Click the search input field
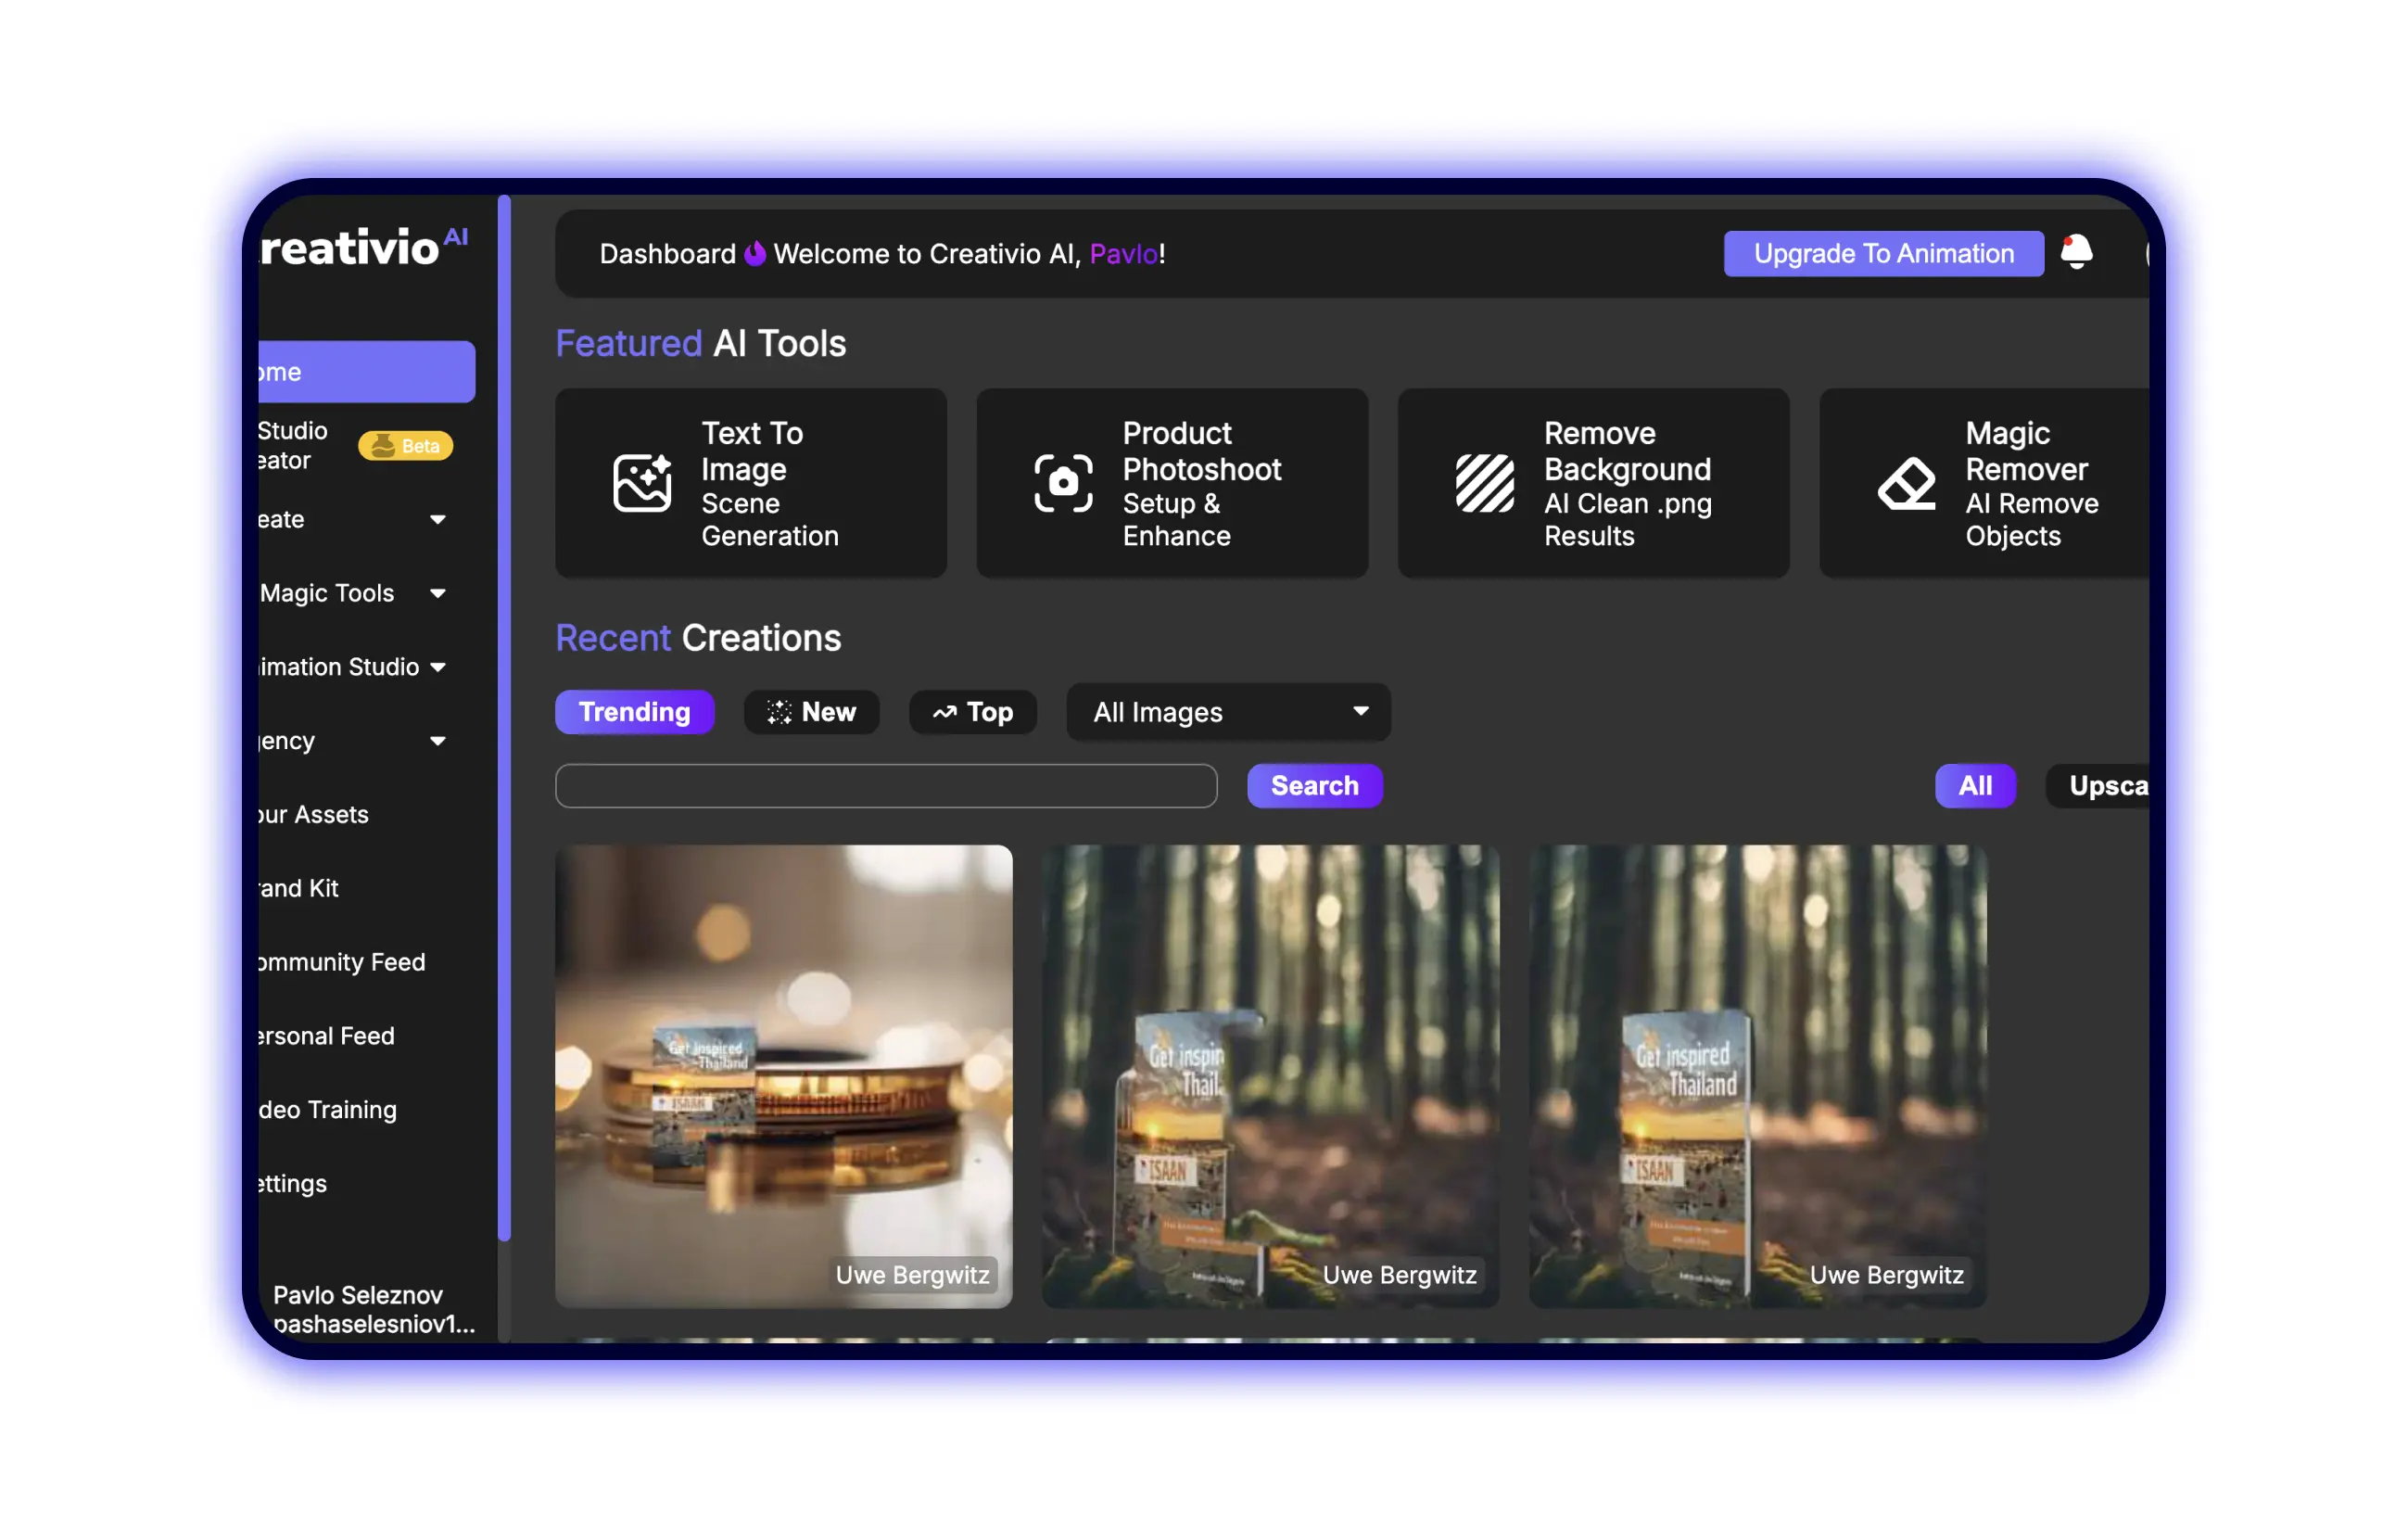This screenshot has width=2408, height=1538. [886, 786]
